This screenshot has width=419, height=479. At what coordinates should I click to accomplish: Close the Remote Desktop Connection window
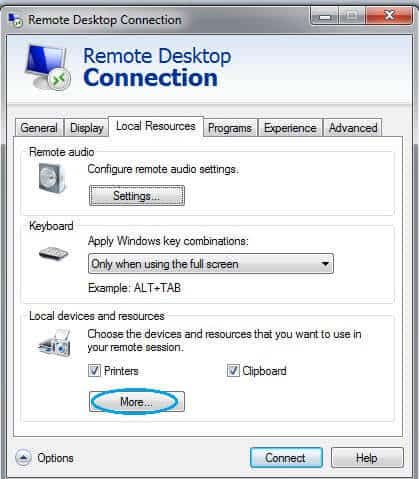389,16
